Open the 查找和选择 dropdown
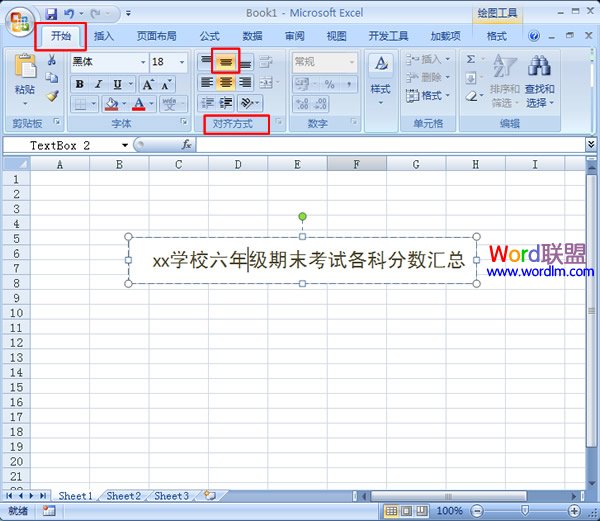 click(x=540, y=96)
